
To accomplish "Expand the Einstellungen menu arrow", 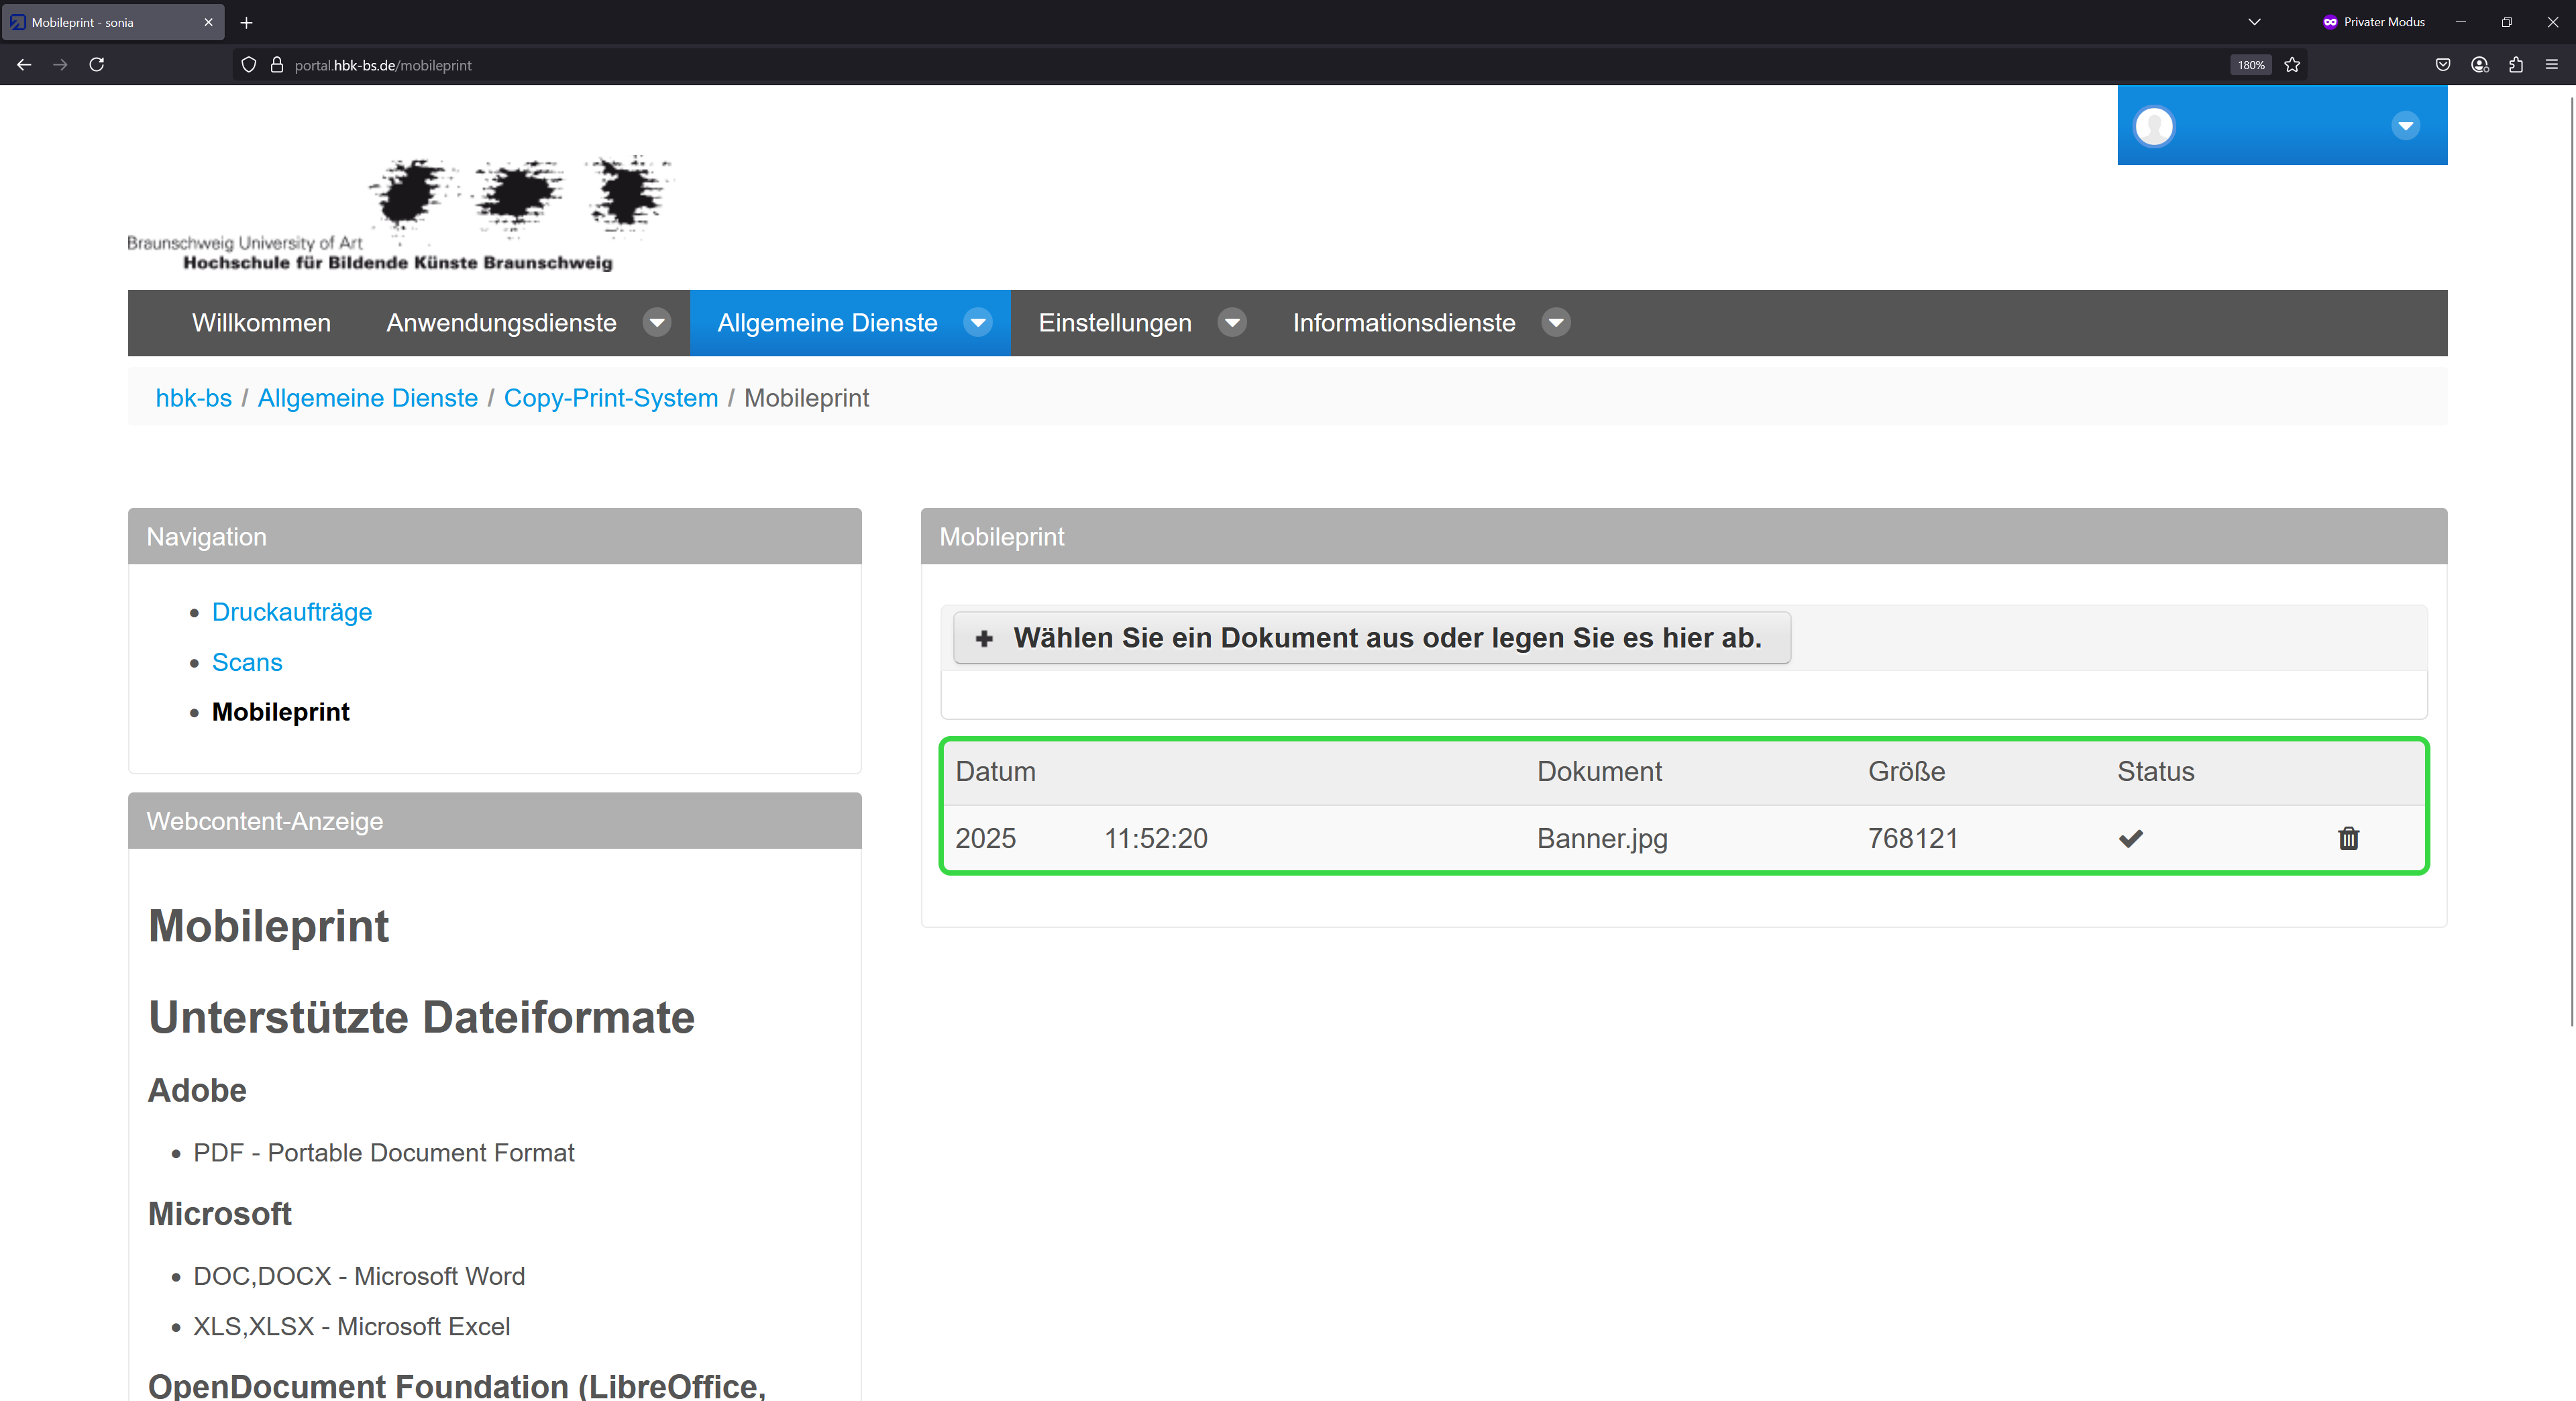I will point(1232,322).
